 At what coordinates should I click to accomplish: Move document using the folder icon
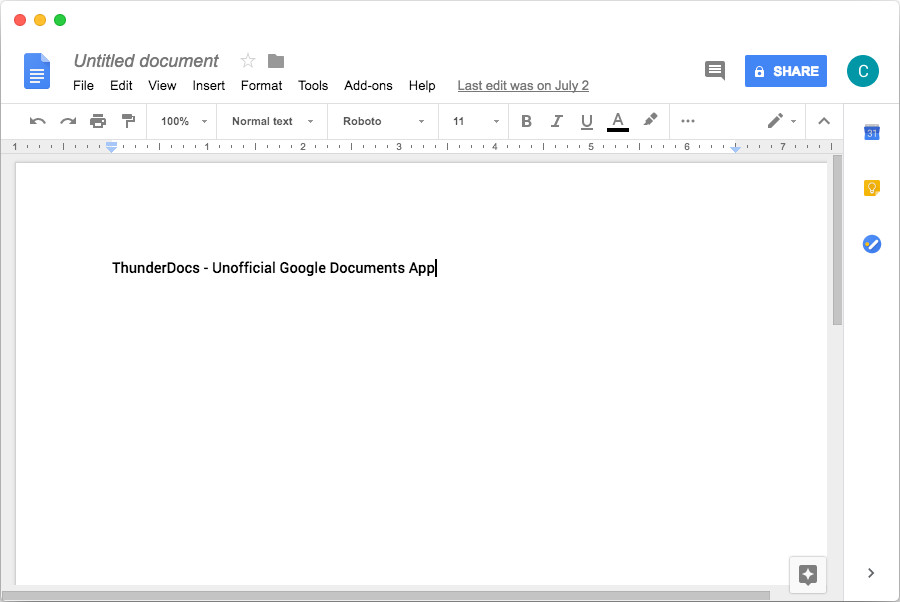(x=276, y=60)
